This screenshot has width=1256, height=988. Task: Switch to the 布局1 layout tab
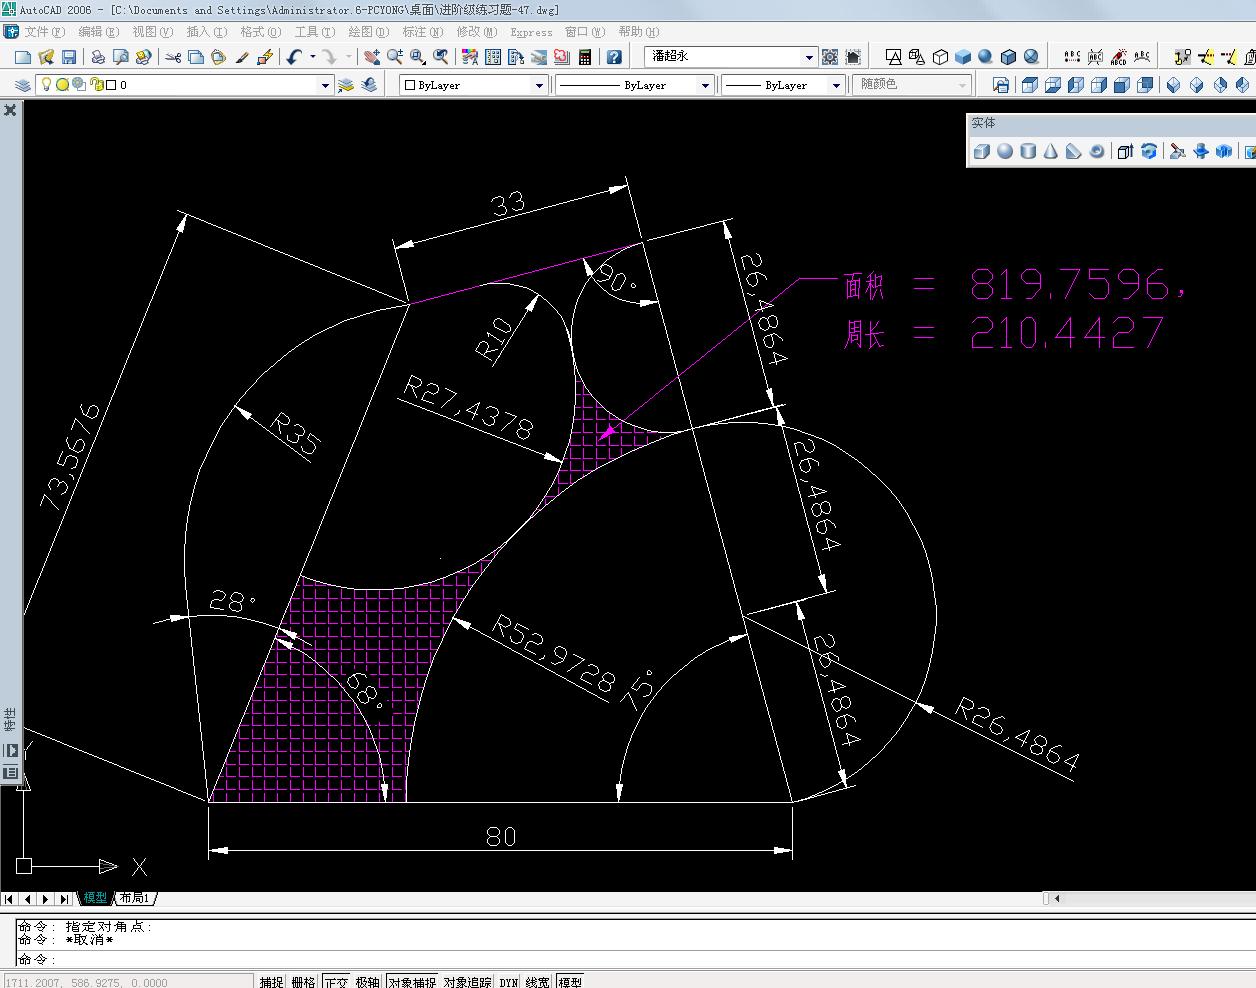(x=135, y=898)
